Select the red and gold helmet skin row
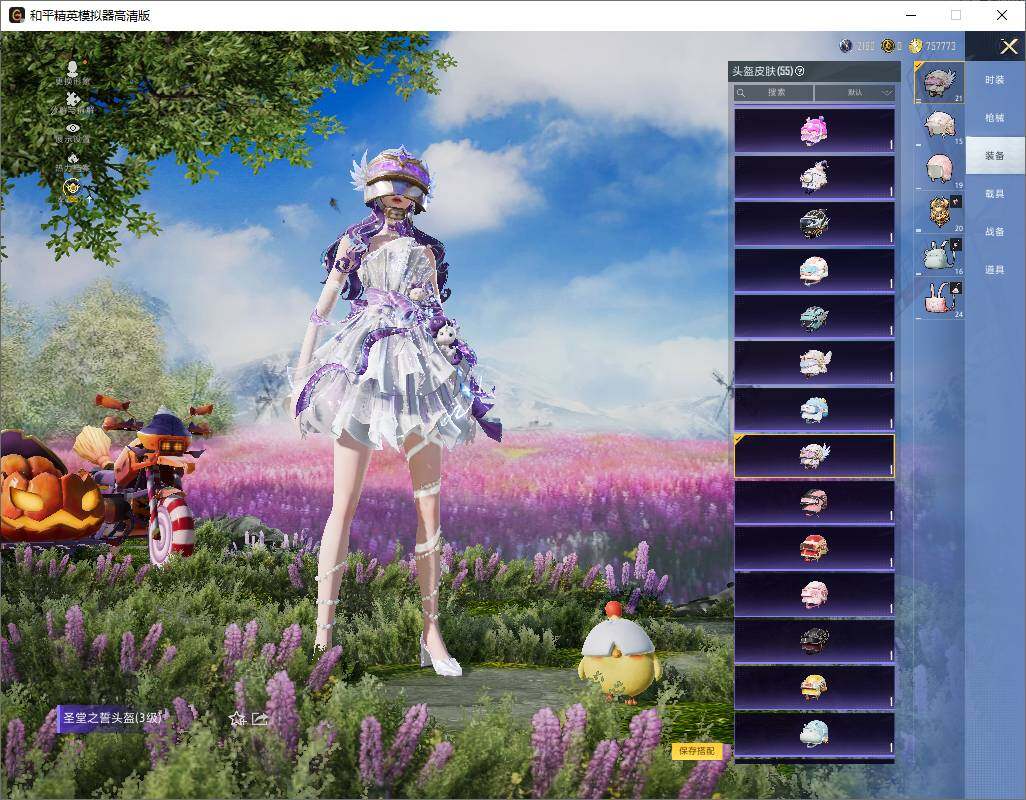 click(814, 549)
